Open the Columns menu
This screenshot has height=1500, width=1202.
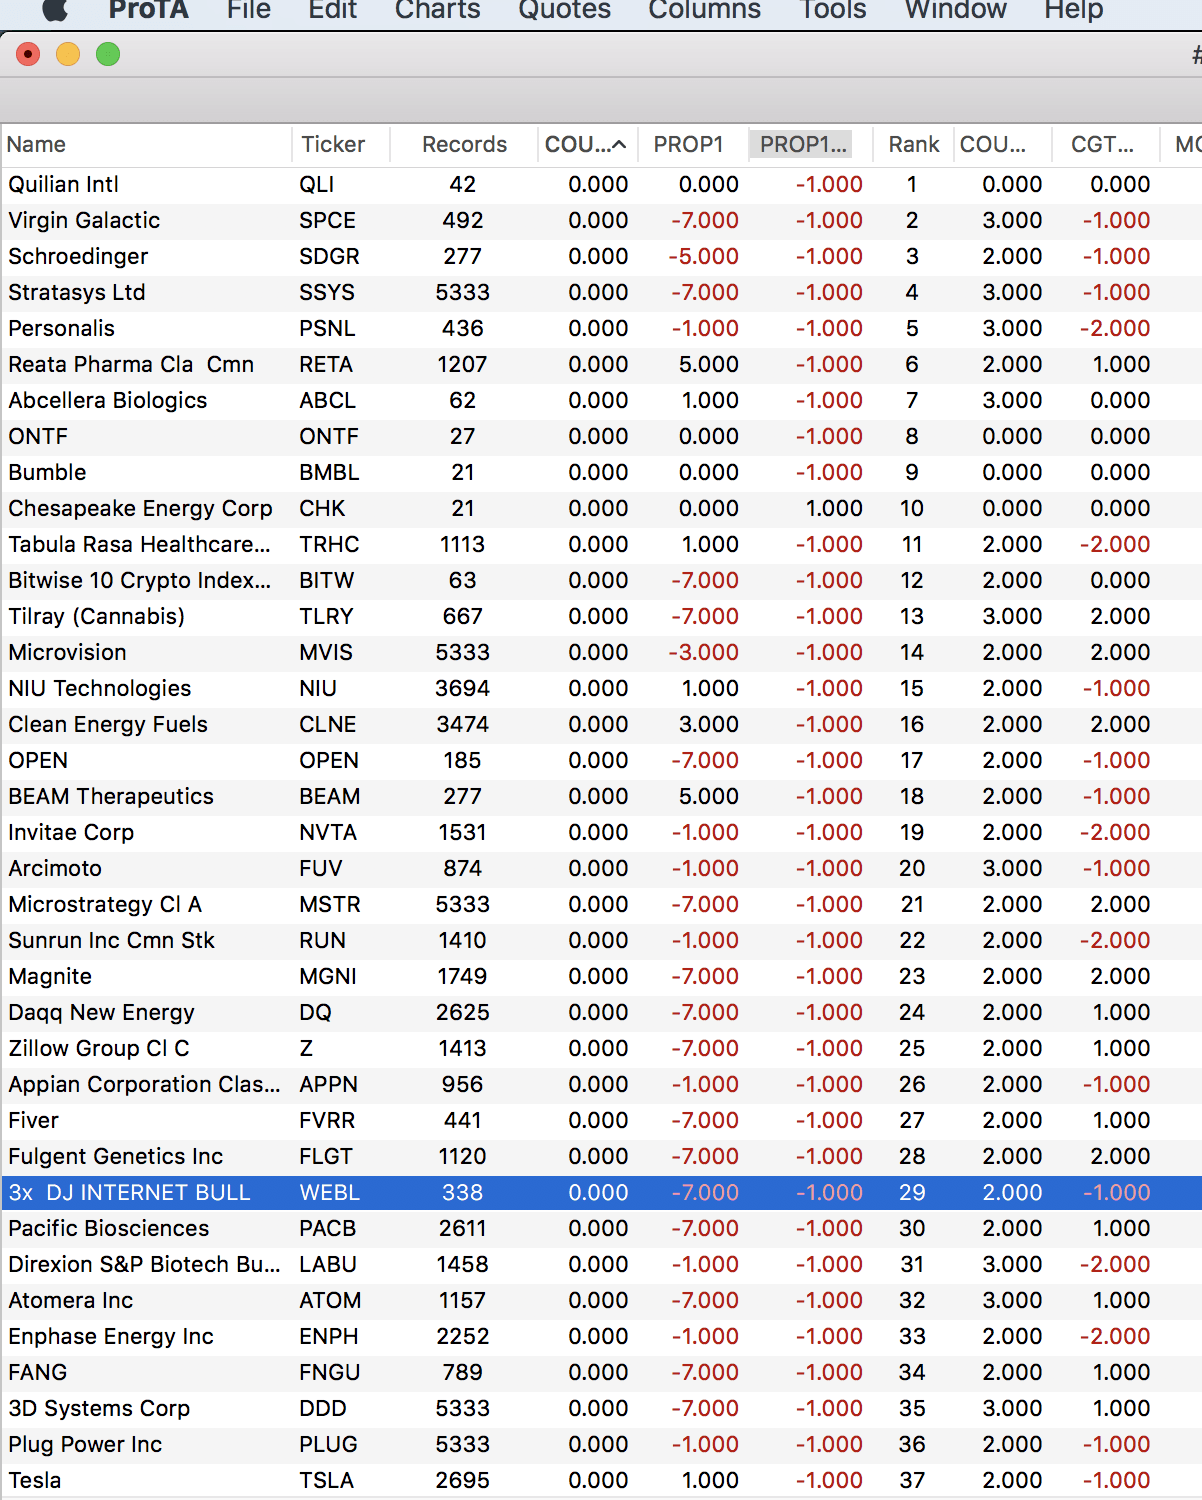click(x=705, y=10)
